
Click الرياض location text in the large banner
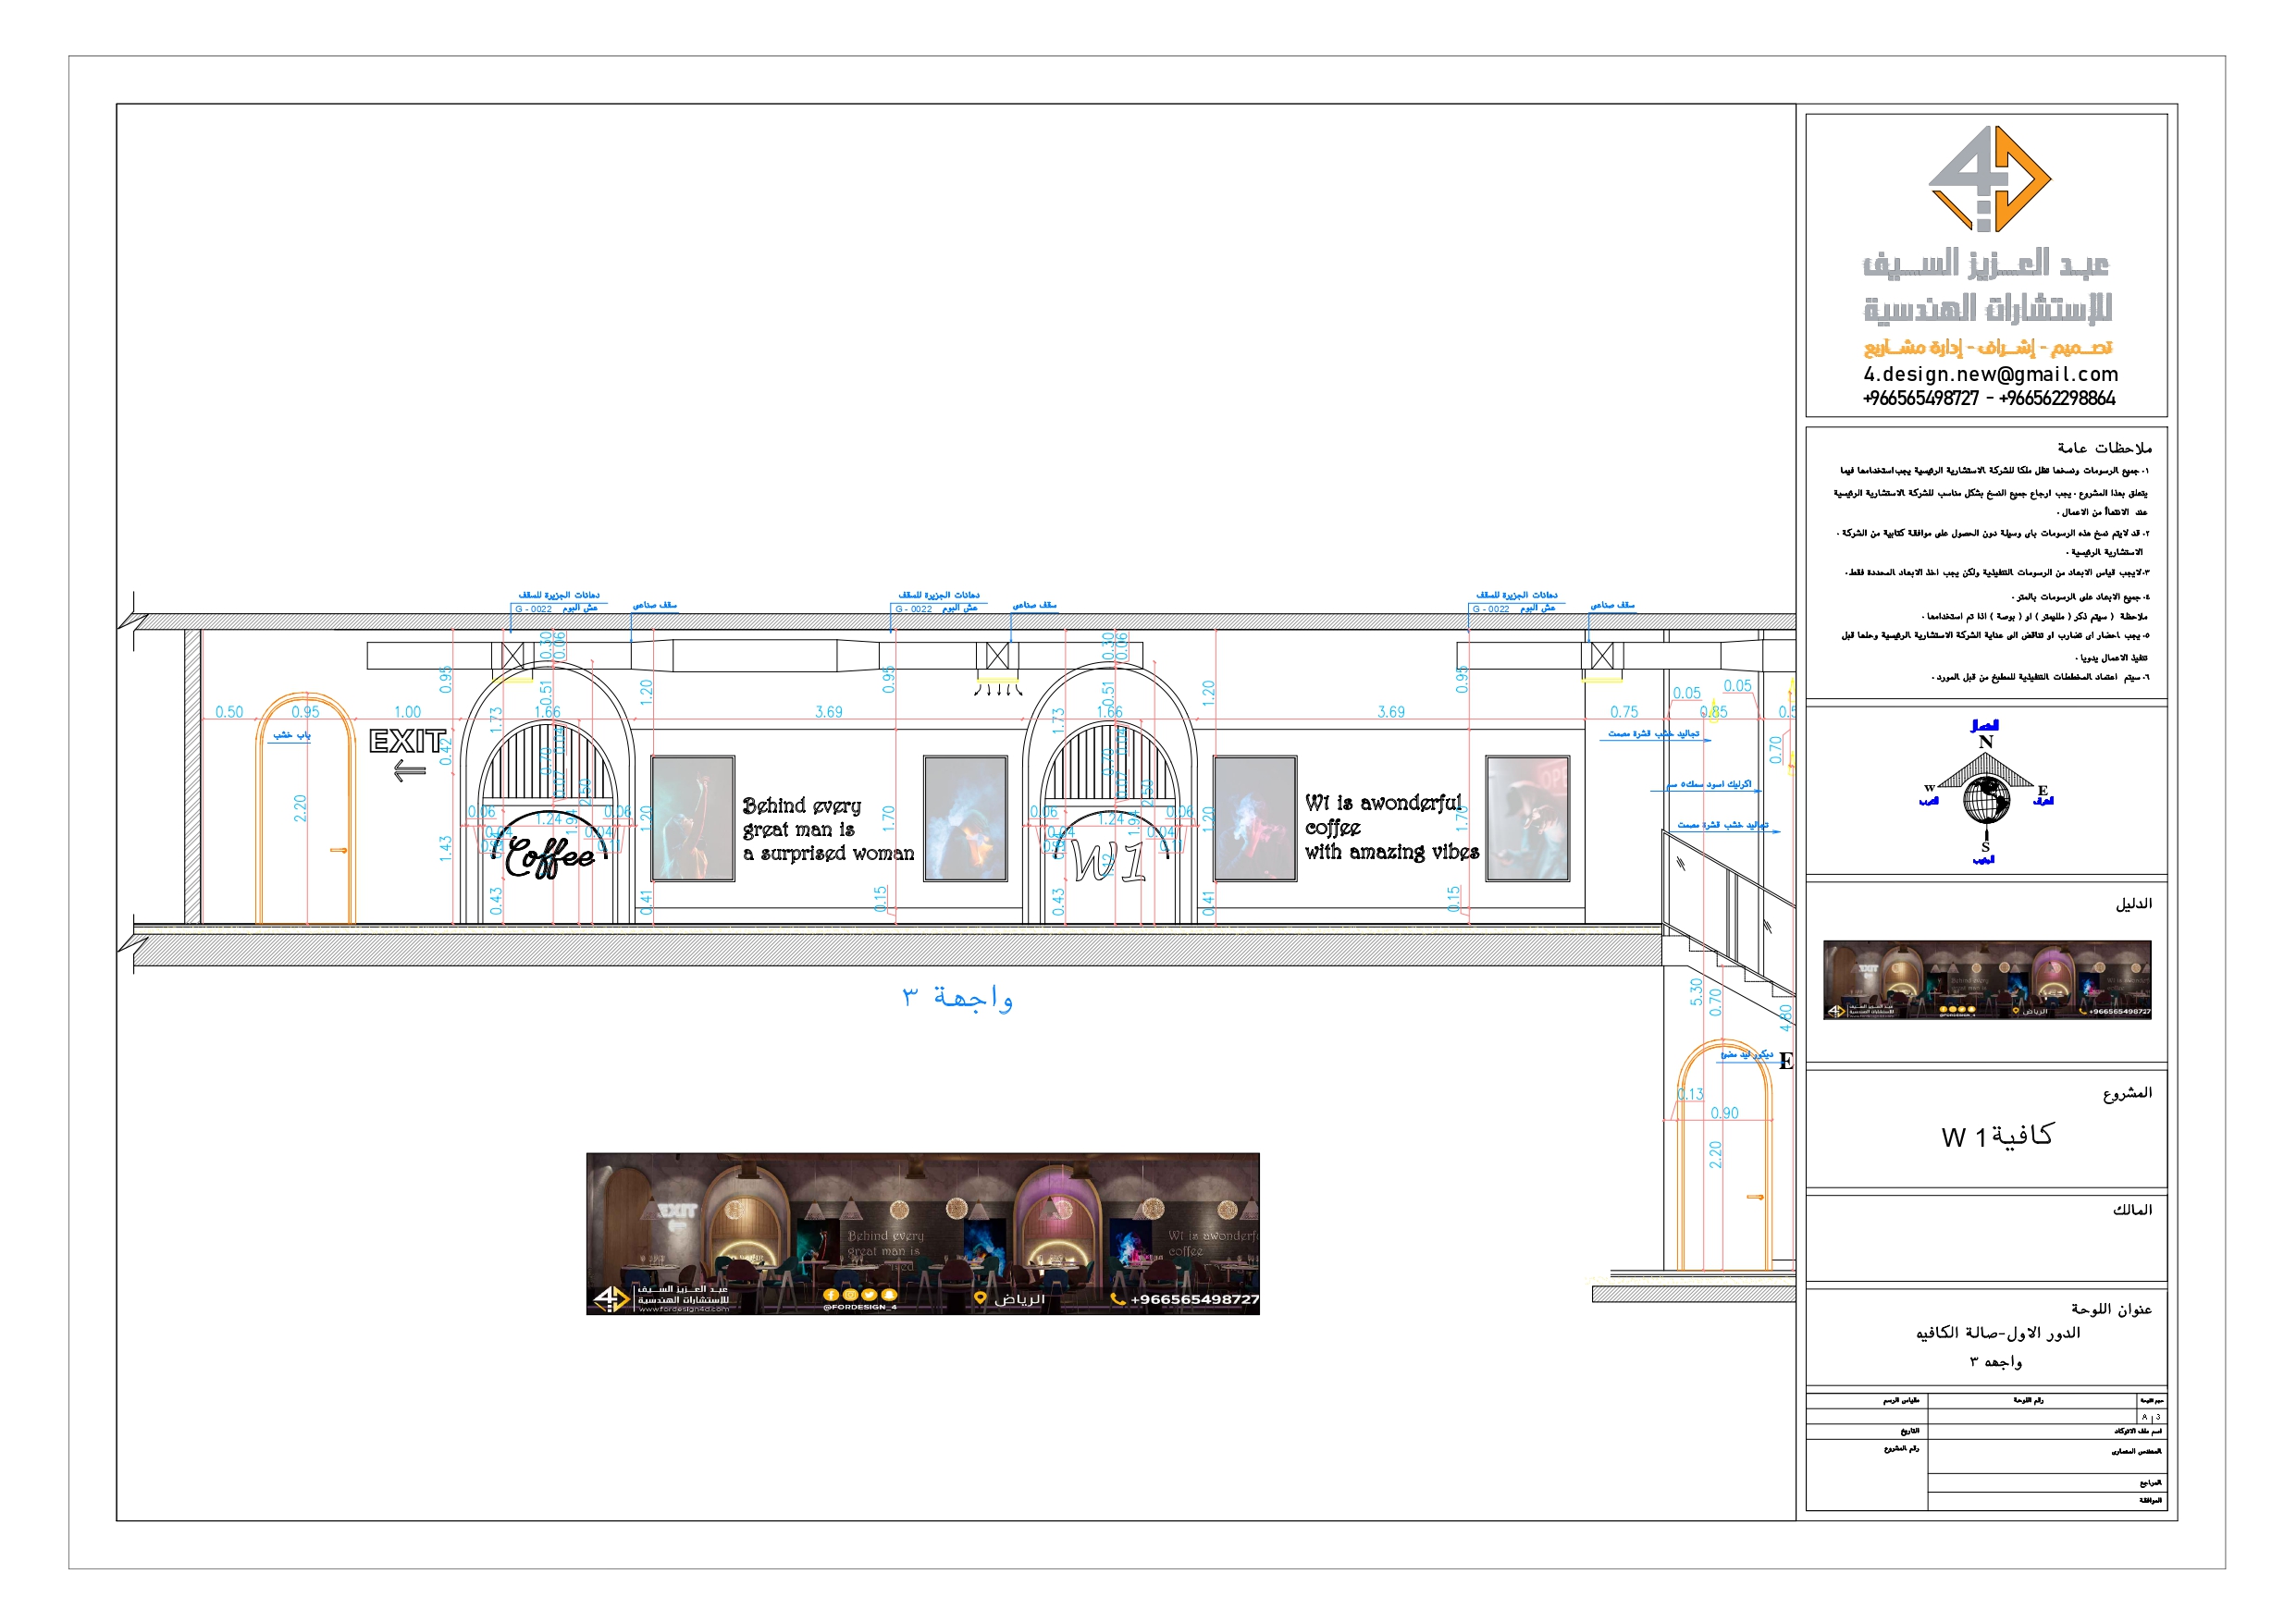(x=1019, y=1299)
